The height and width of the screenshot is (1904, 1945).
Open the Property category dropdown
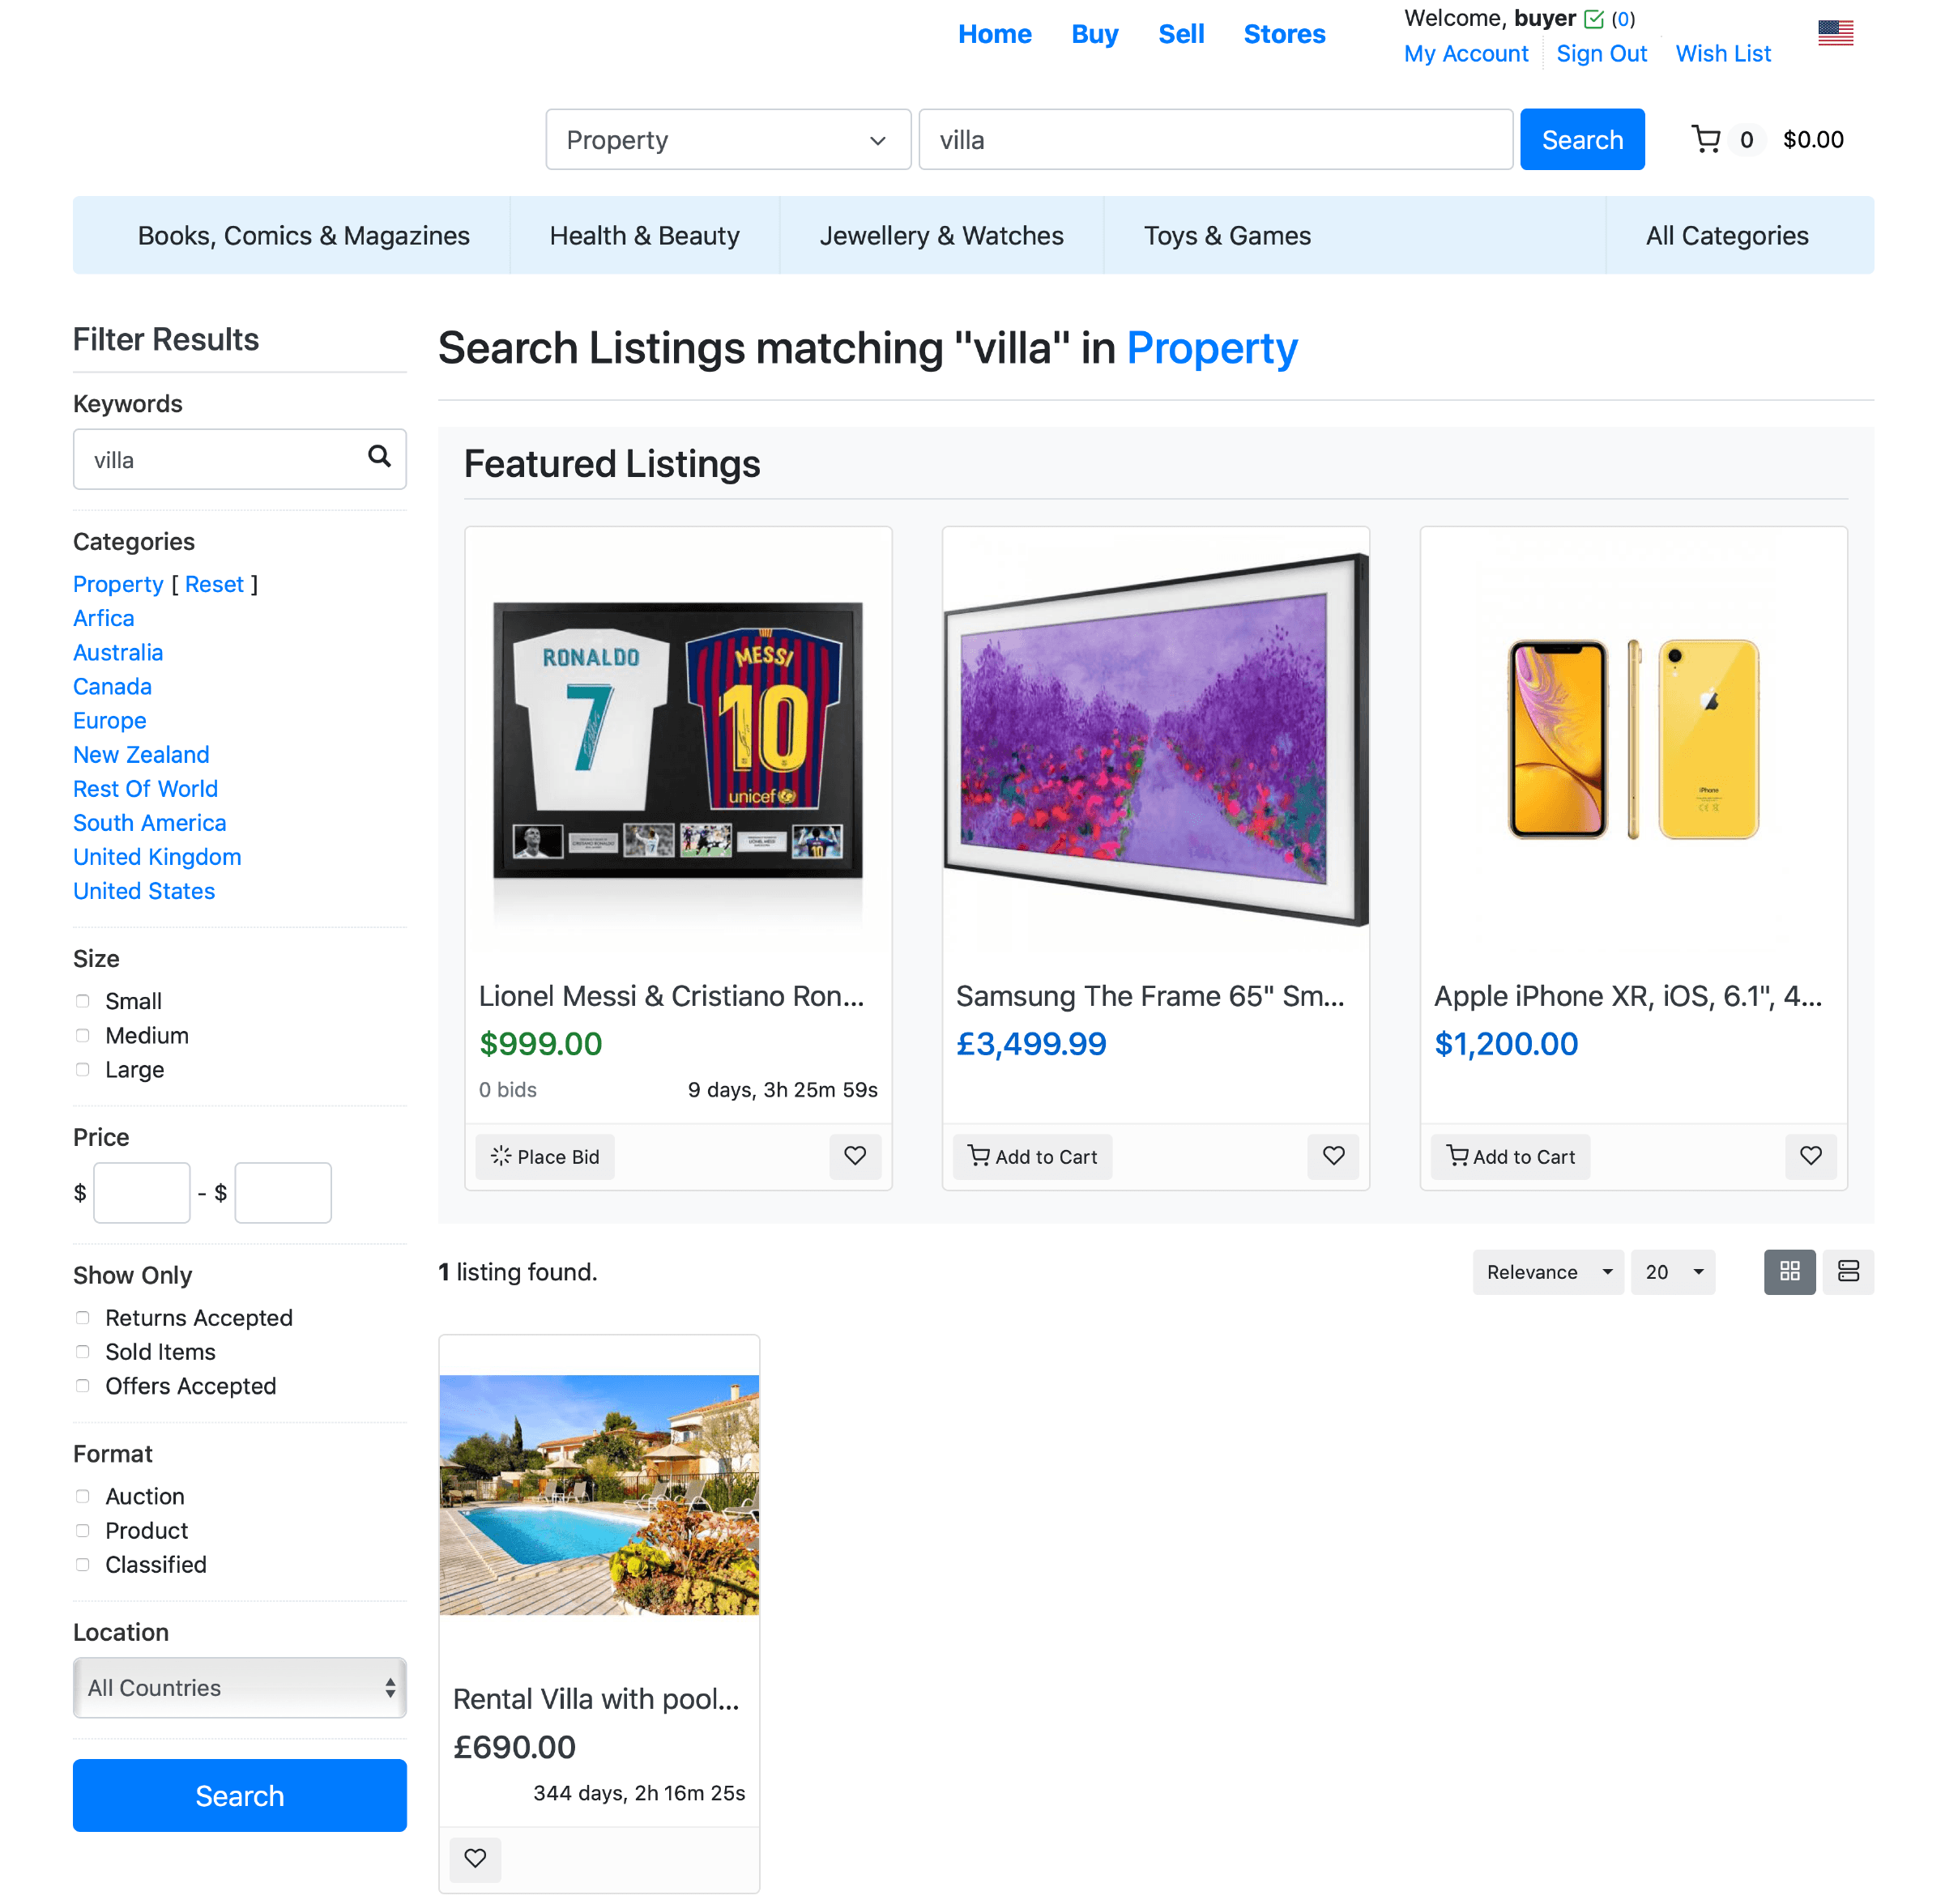pyautogui.click(x=728, y=140)
